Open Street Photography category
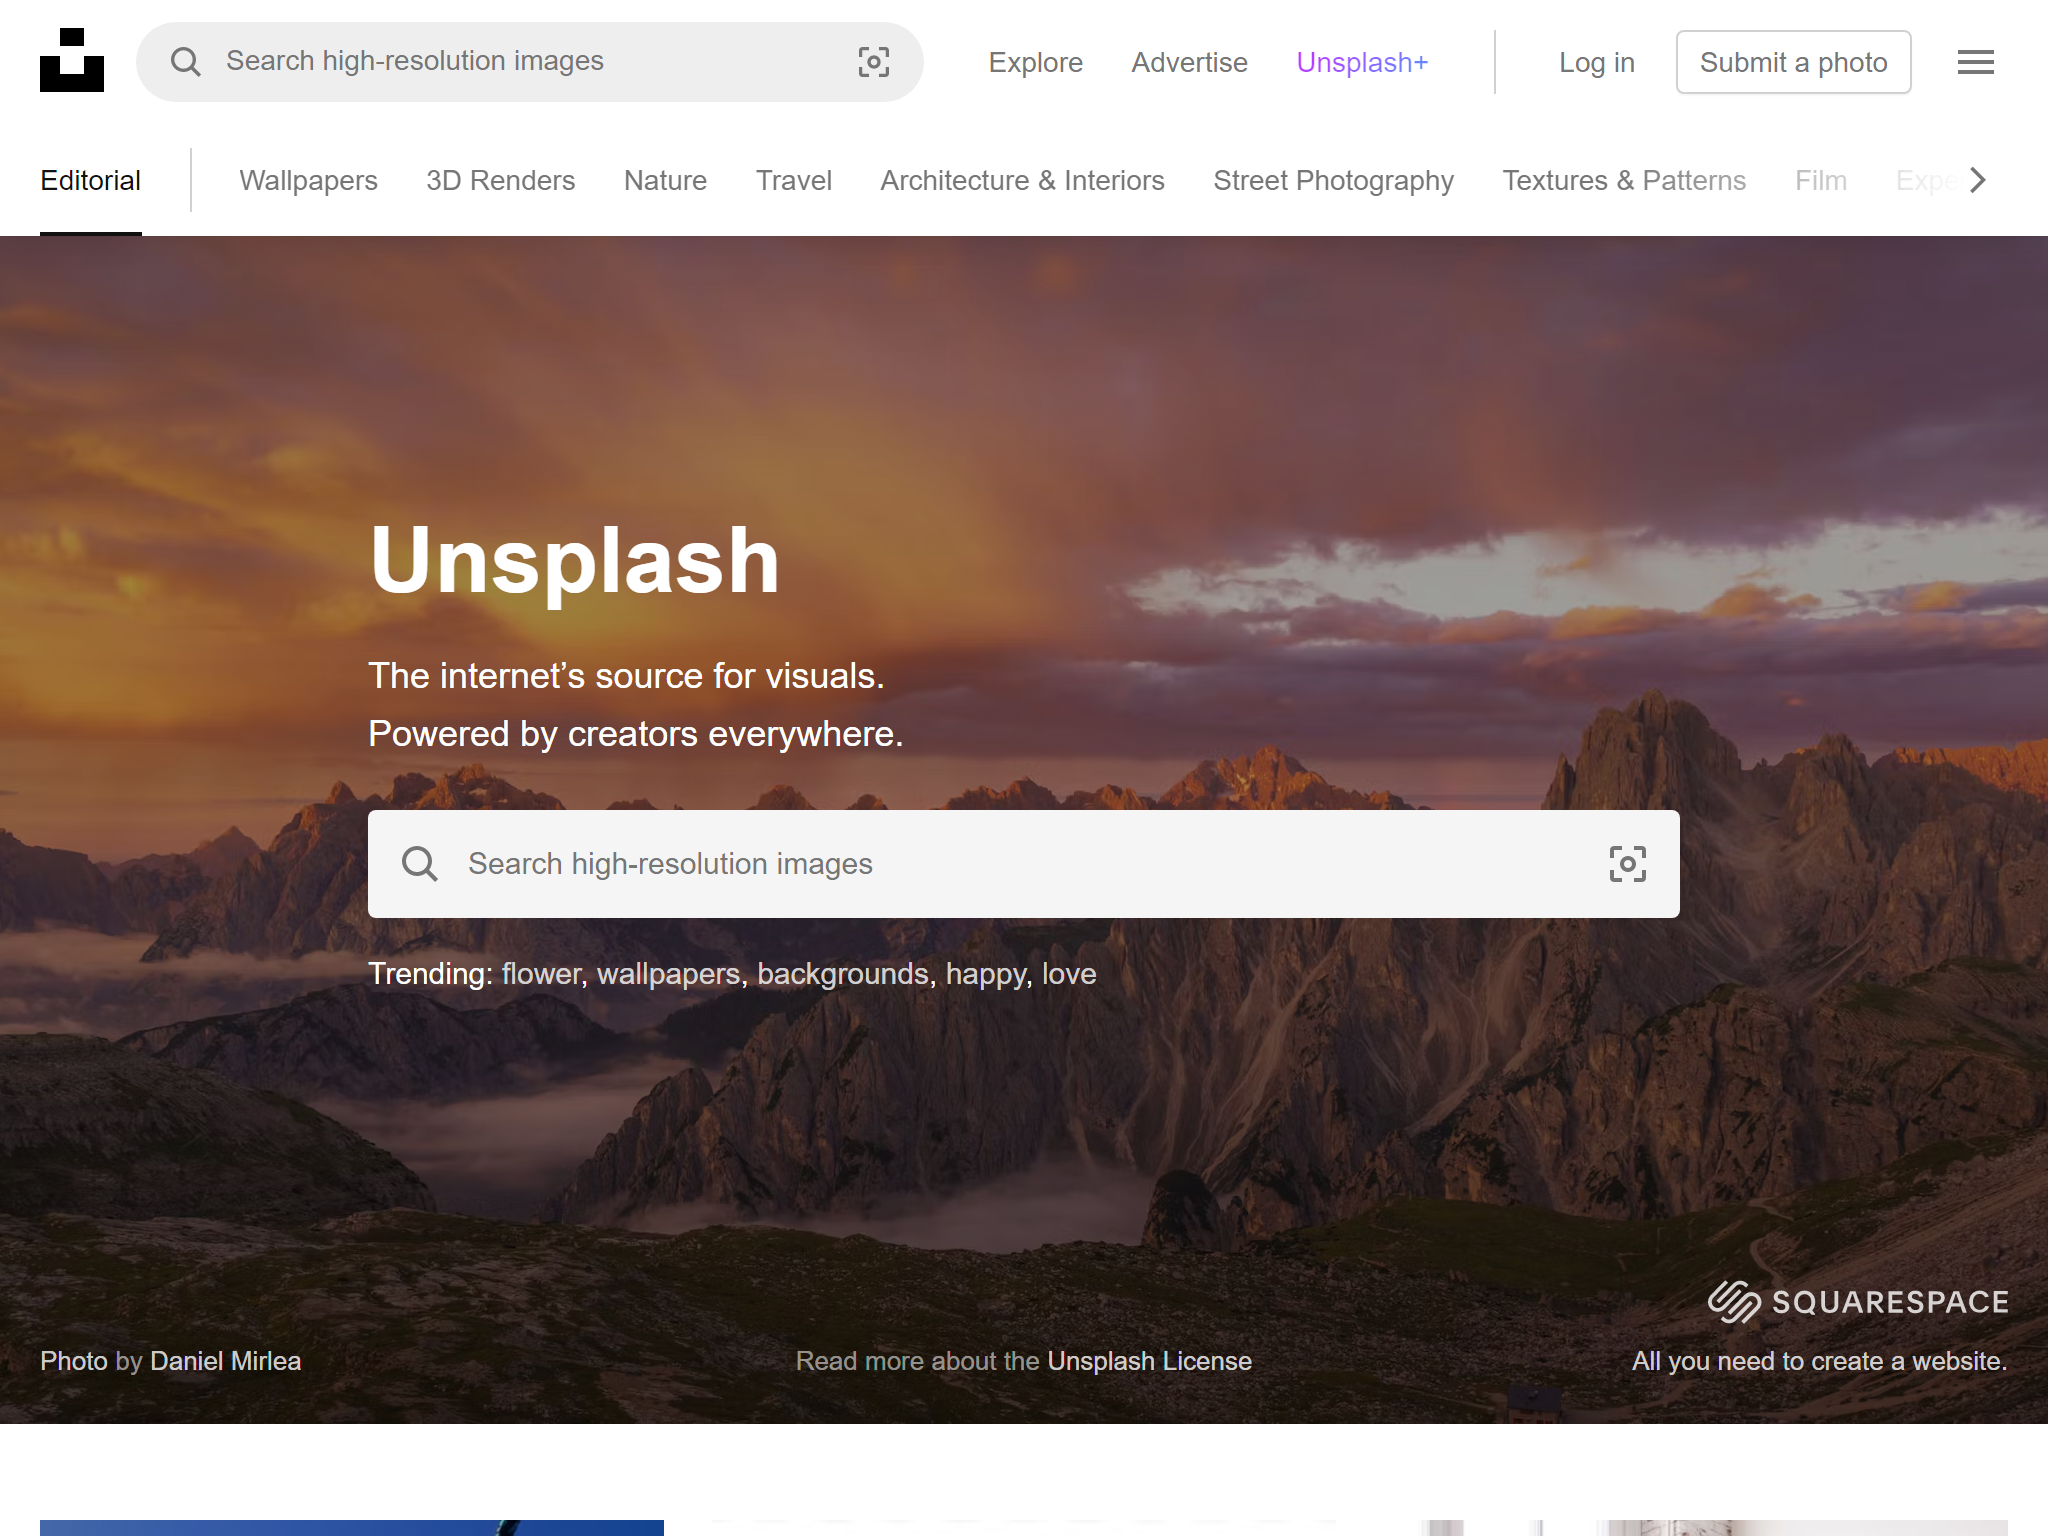Screen dimensions: 2048x1536 [1334, 181]
